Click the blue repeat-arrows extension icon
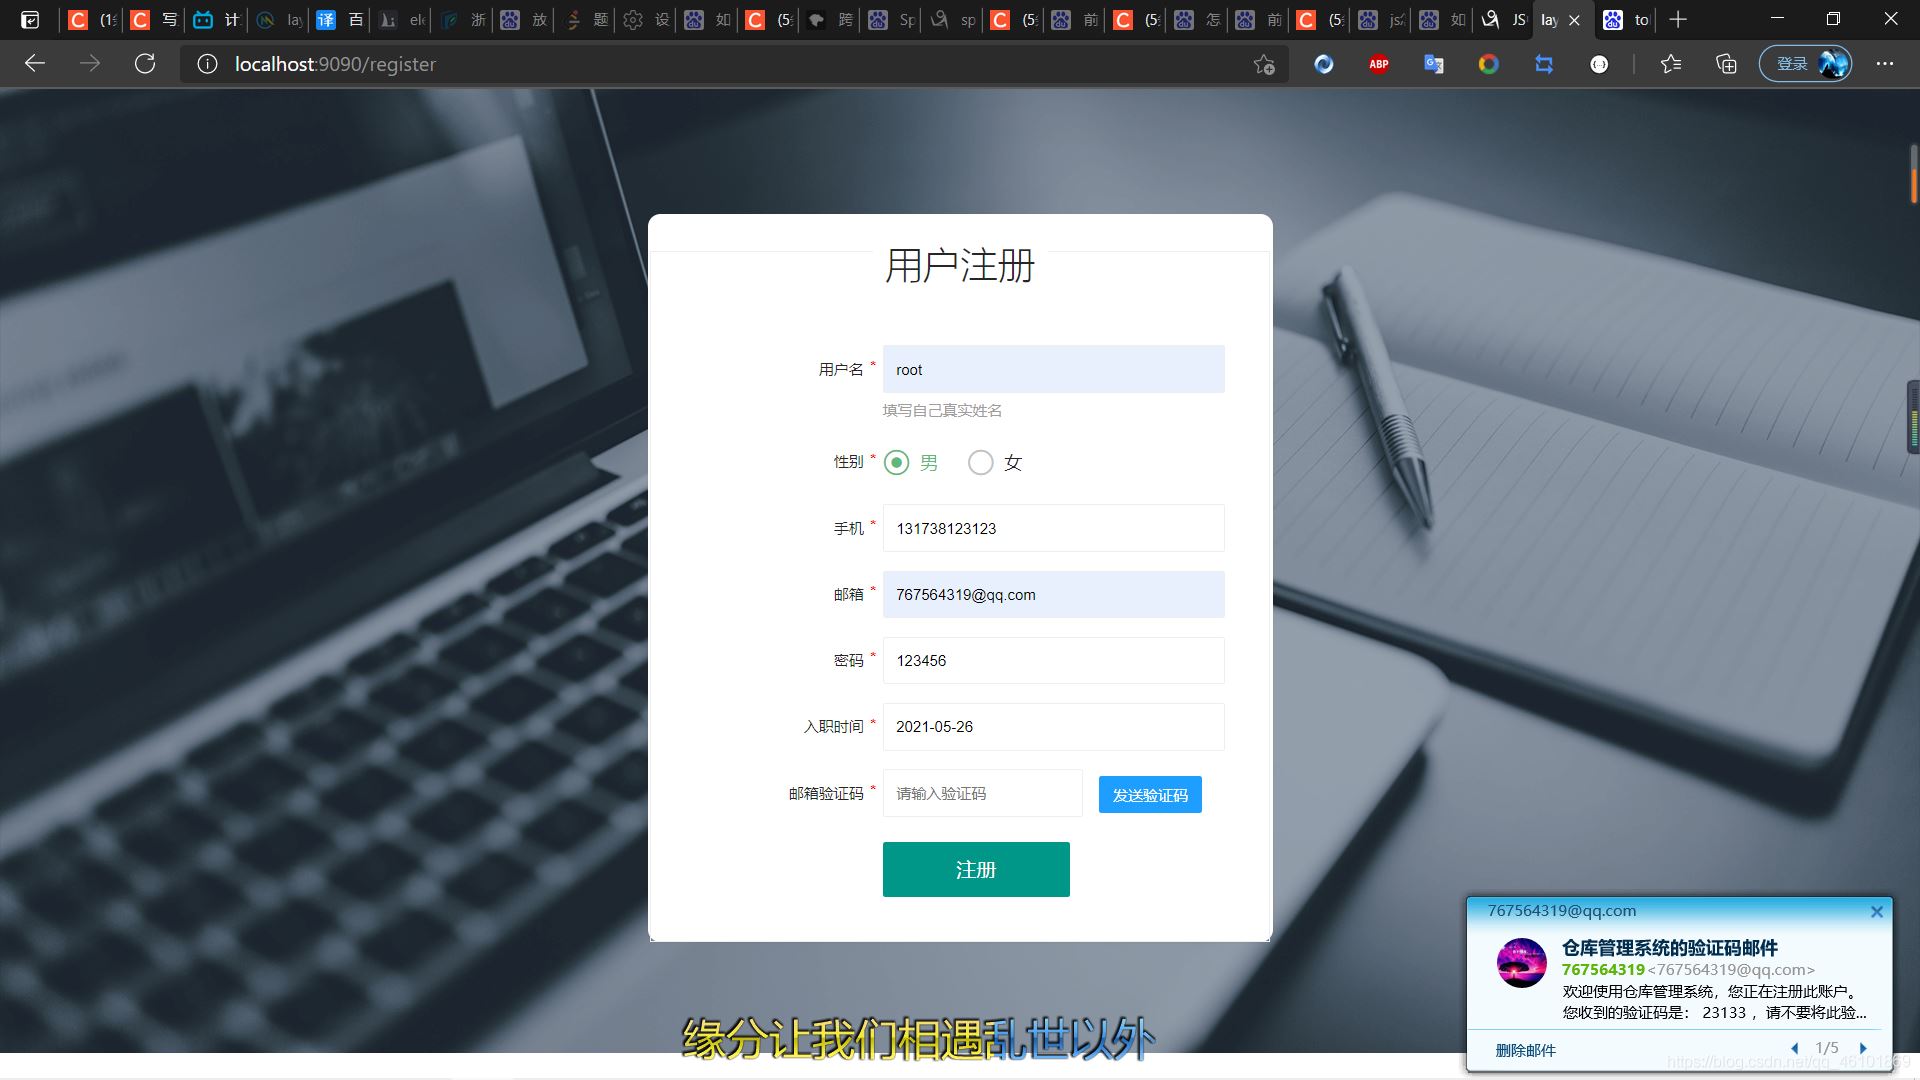Image resolution: width=1920 pixels, height=1080 pixels. (1545, 64)
